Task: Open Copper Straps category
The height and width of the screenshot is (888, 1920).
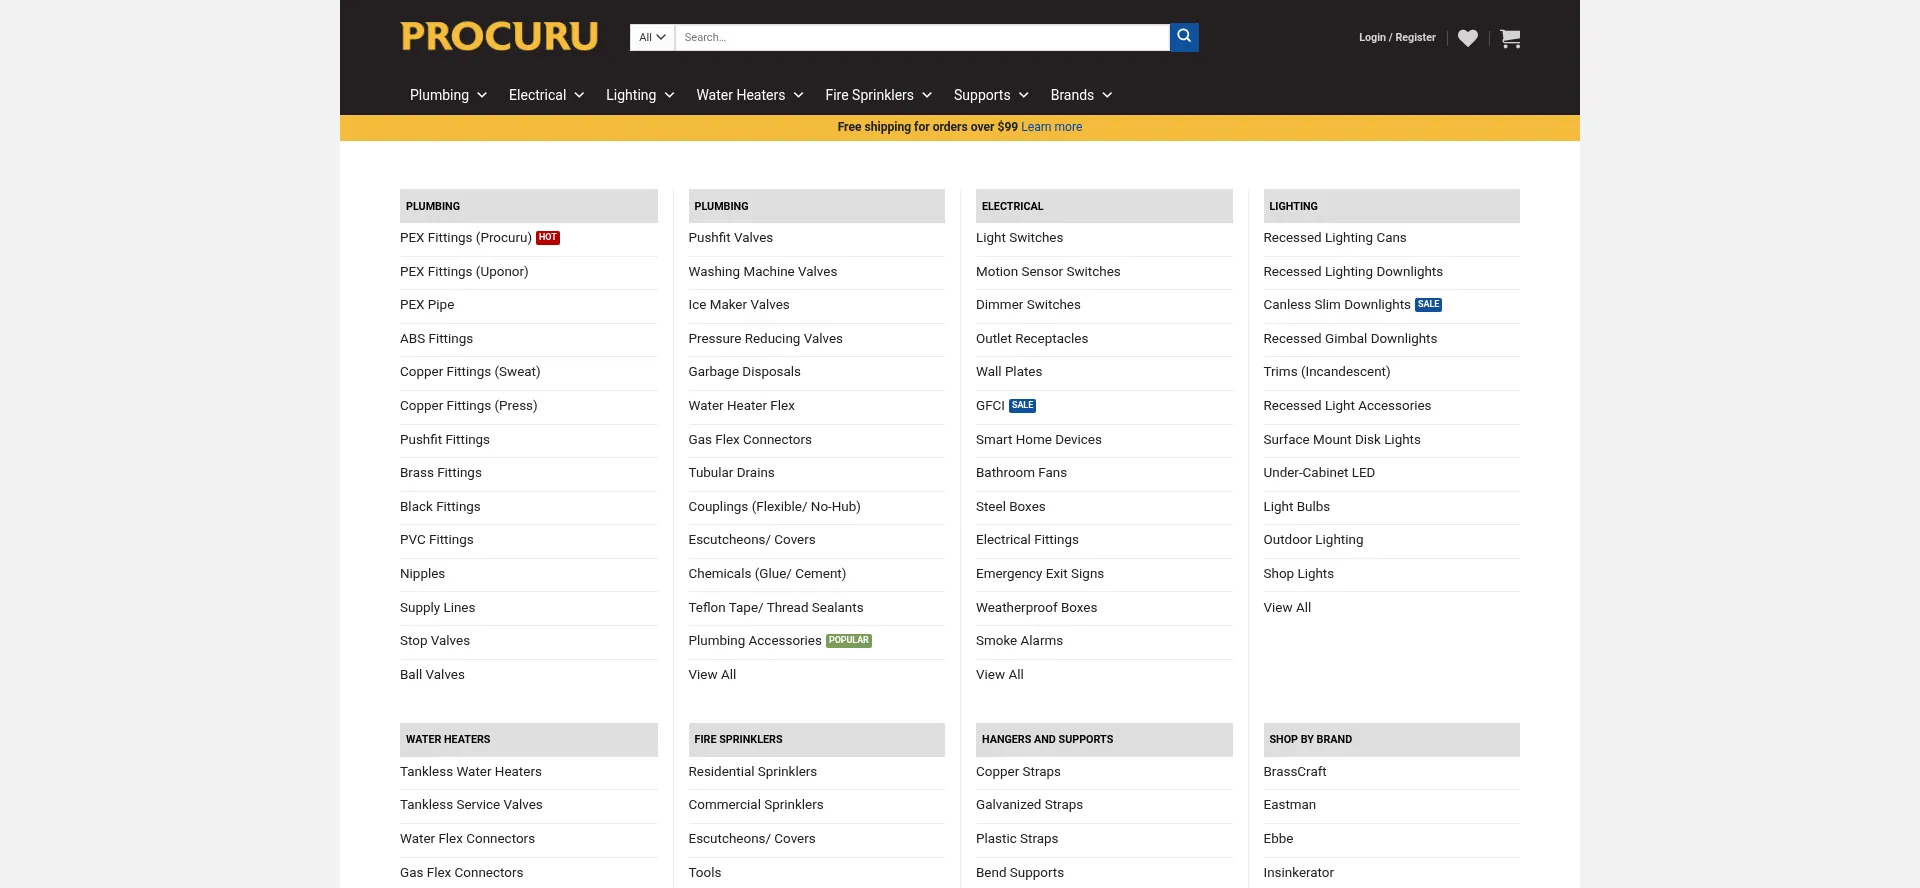Action: [1018, 772]
